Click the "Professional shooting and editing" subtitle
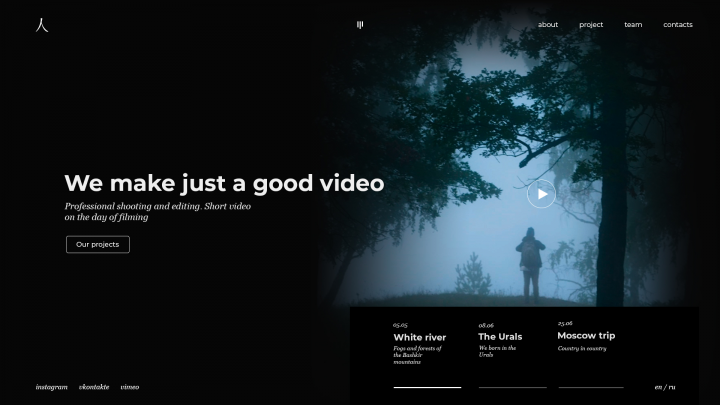The image size is (720, 405). click(x=158, y=212)
